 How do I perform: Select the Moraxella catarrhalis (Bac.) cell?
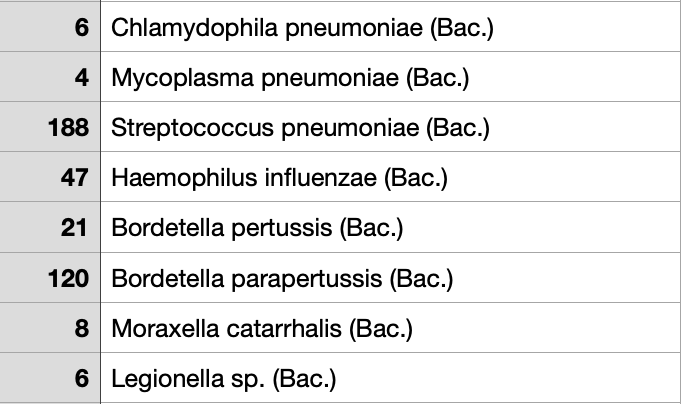[390, 328]
